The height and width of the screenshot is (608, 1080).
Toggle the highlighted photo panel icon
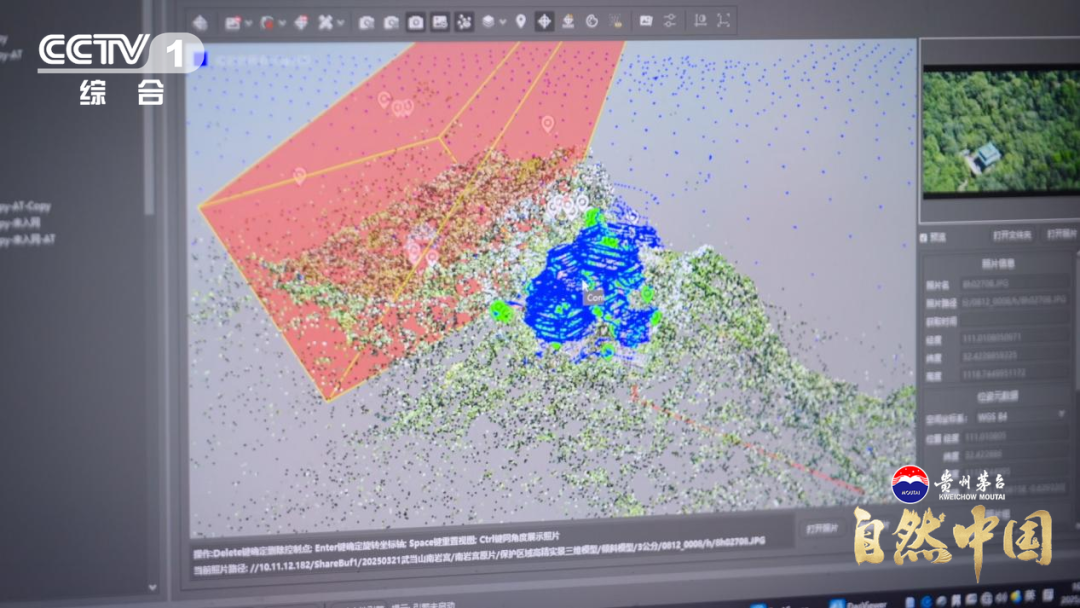pyautogui.click(x=439, y=22)
